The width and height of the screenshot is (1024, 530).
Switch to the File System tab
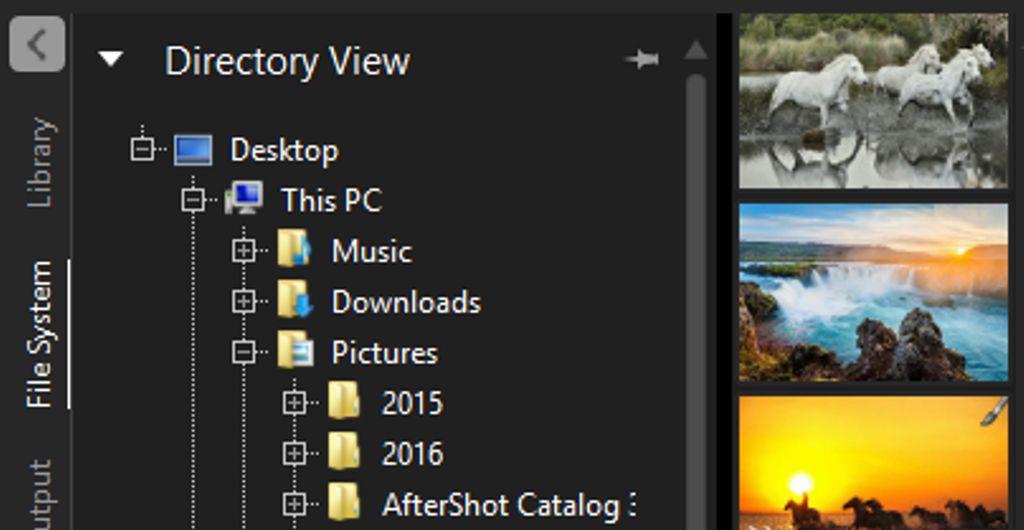(x=40, y=334)
